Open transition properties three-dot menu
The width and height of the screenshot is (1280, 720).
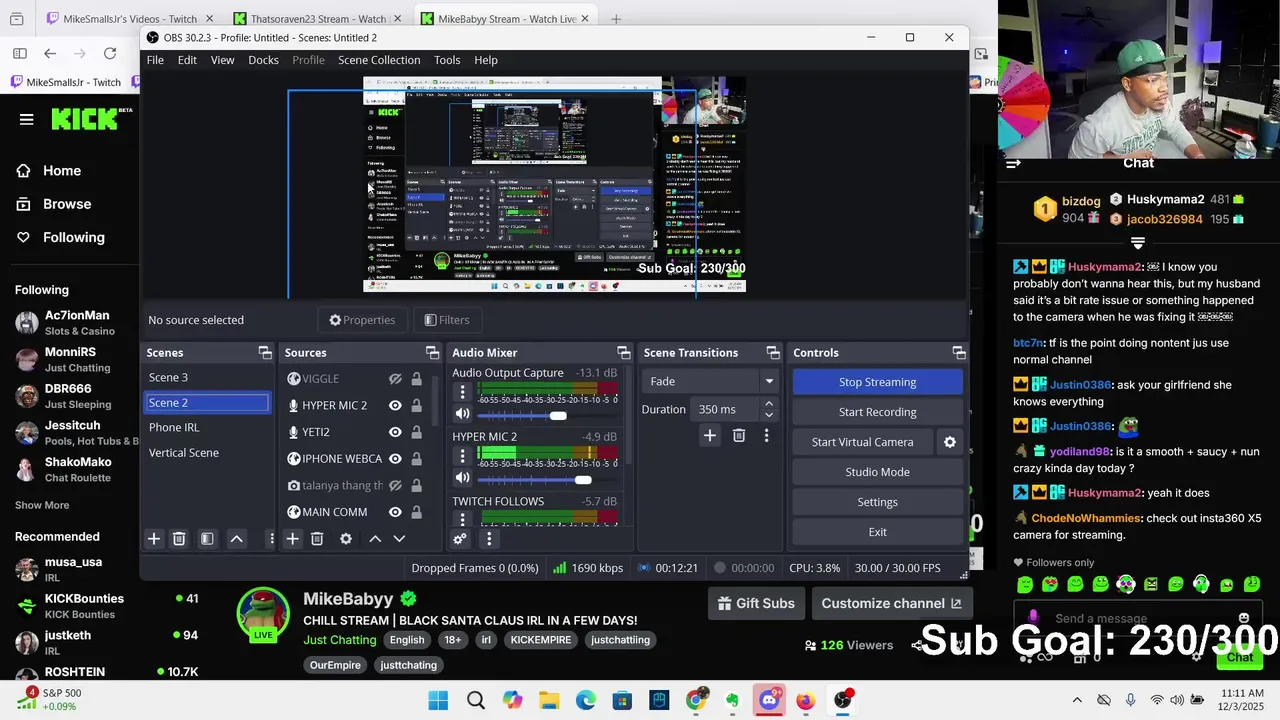point(767,436)
